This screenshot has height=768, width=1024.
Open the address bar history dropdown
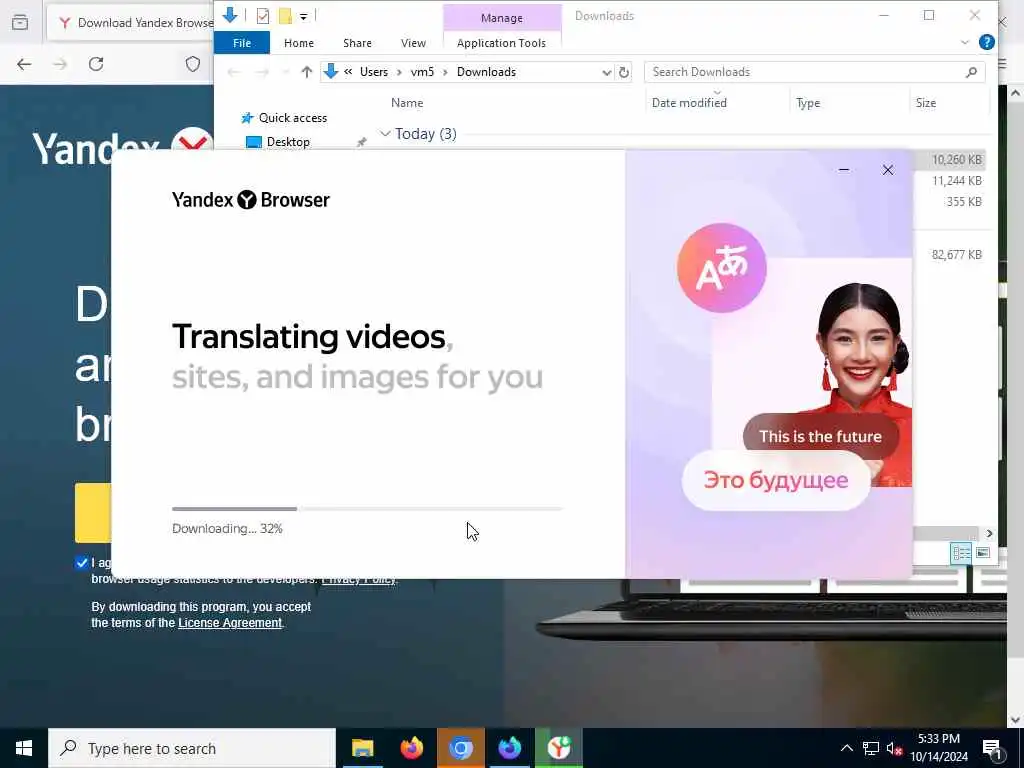pos(607,72)
